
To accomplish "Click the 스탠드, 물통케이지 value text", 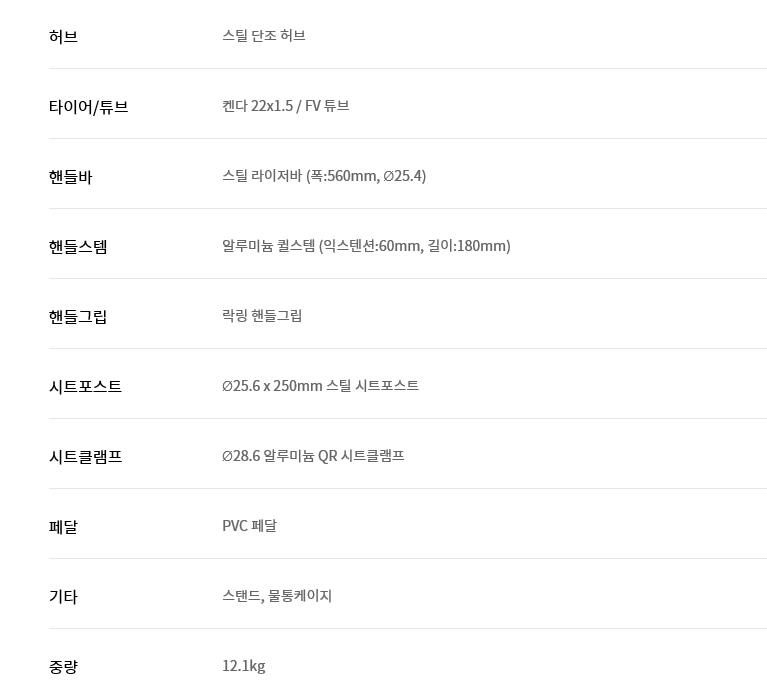I will tap(277, 596).
